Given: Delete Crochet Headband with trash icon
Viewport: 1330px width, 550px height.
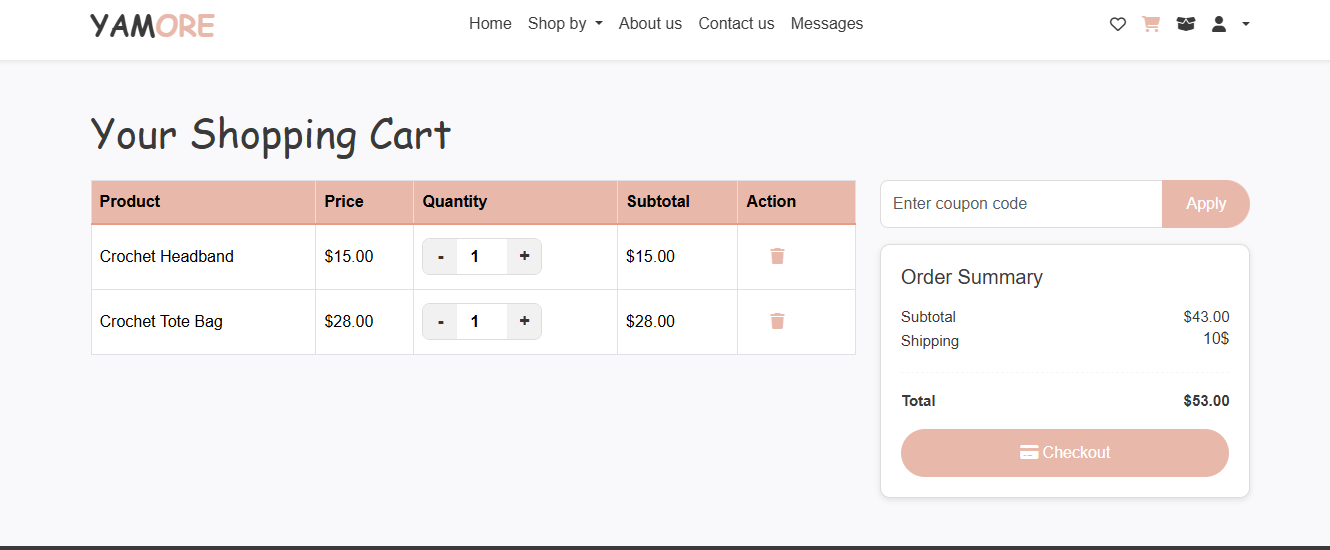Looking at the screenshot, I should click(x=777, y=256).
